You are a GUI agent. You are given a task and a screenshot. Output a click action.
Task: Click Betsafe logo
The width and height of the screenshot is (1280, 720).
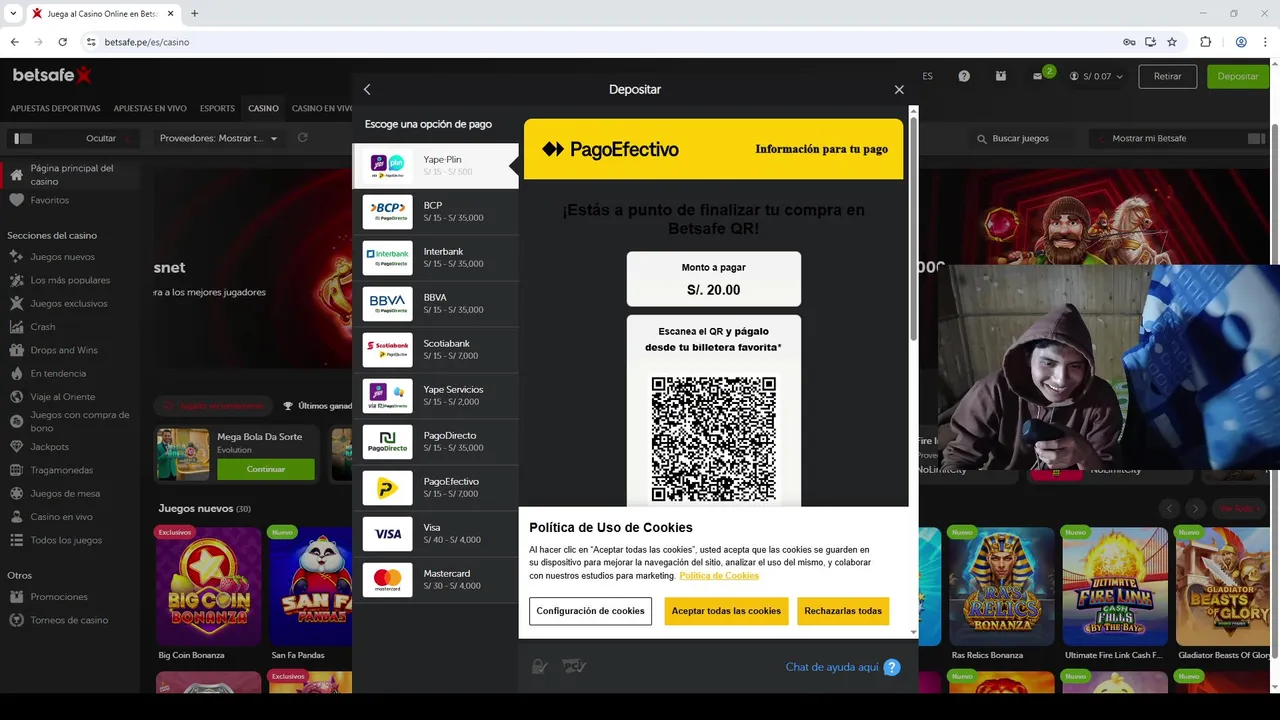[52, 75]
